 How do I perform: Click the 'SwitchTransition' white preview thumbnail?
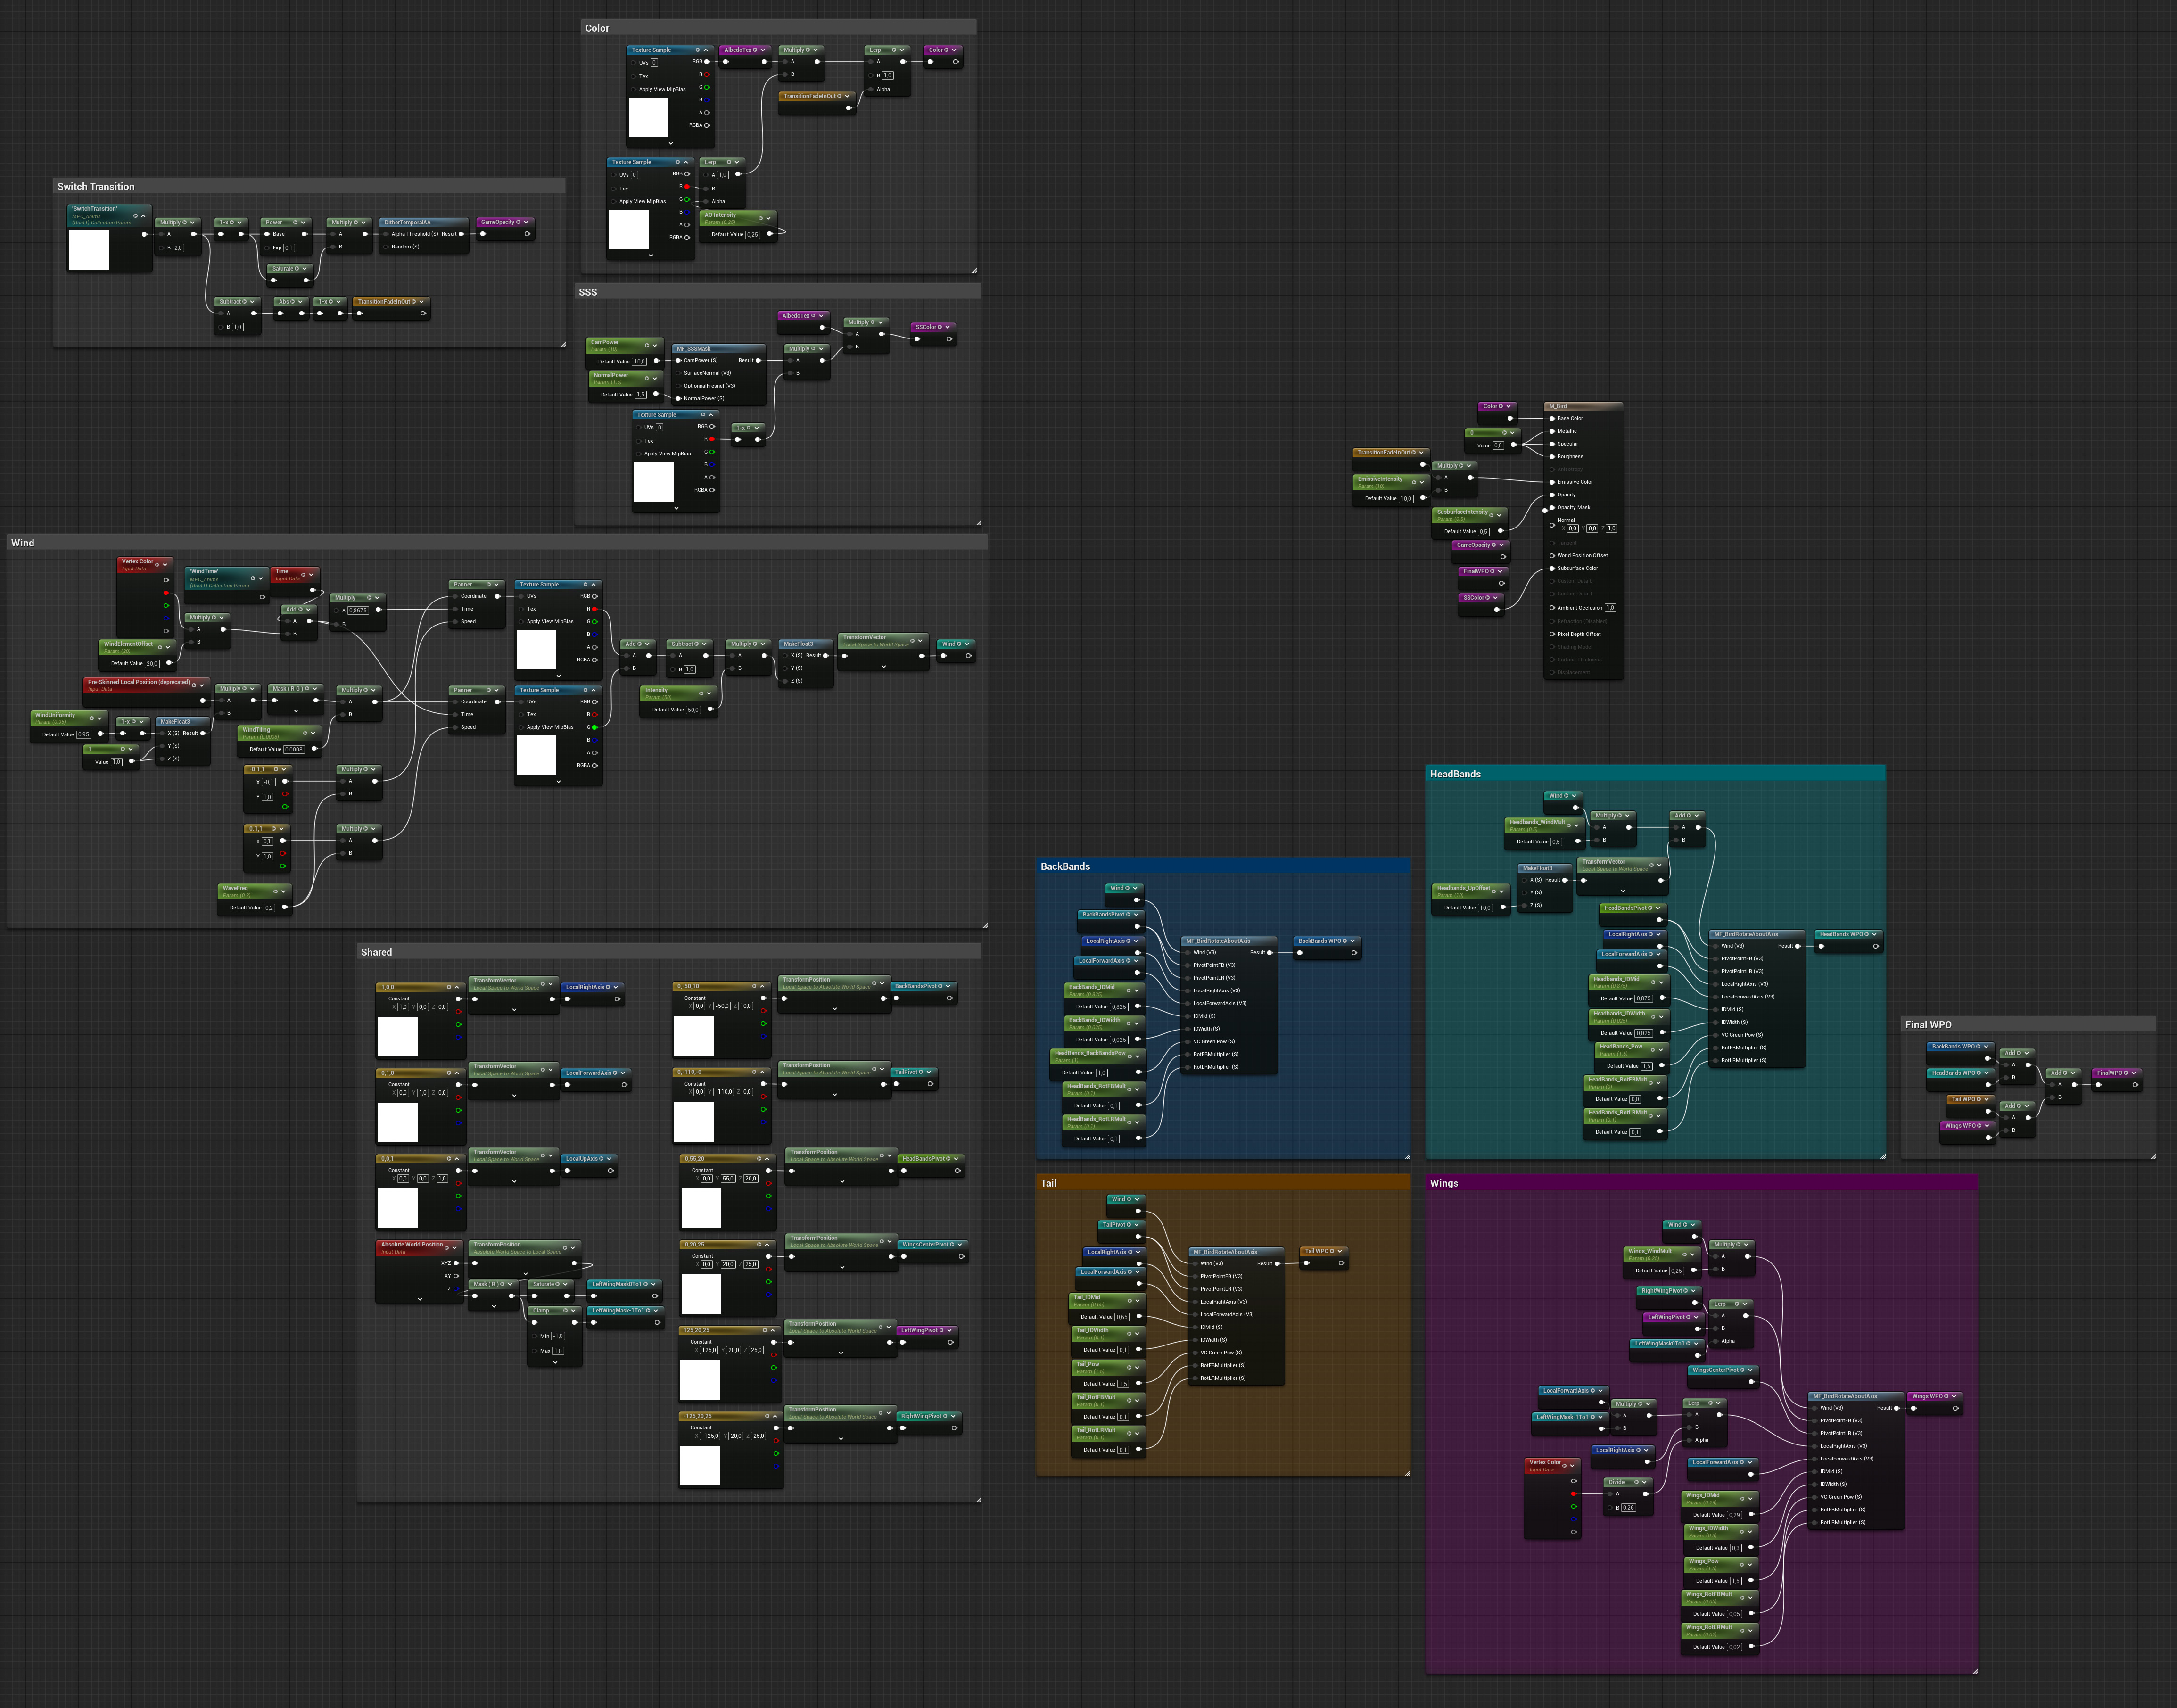tap(88, 250)
